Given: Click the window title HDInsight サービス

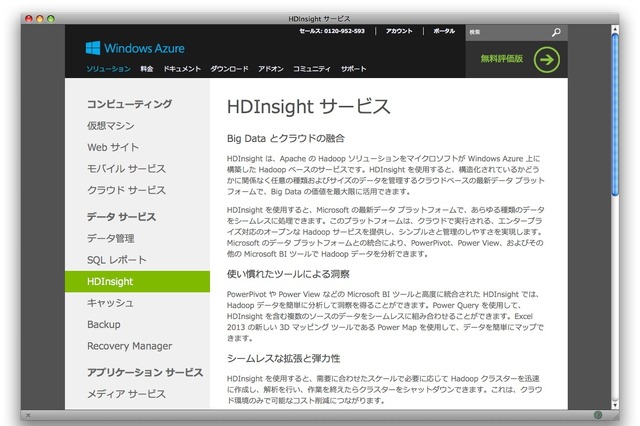Looking at the screenshot, I should [319, 19].
